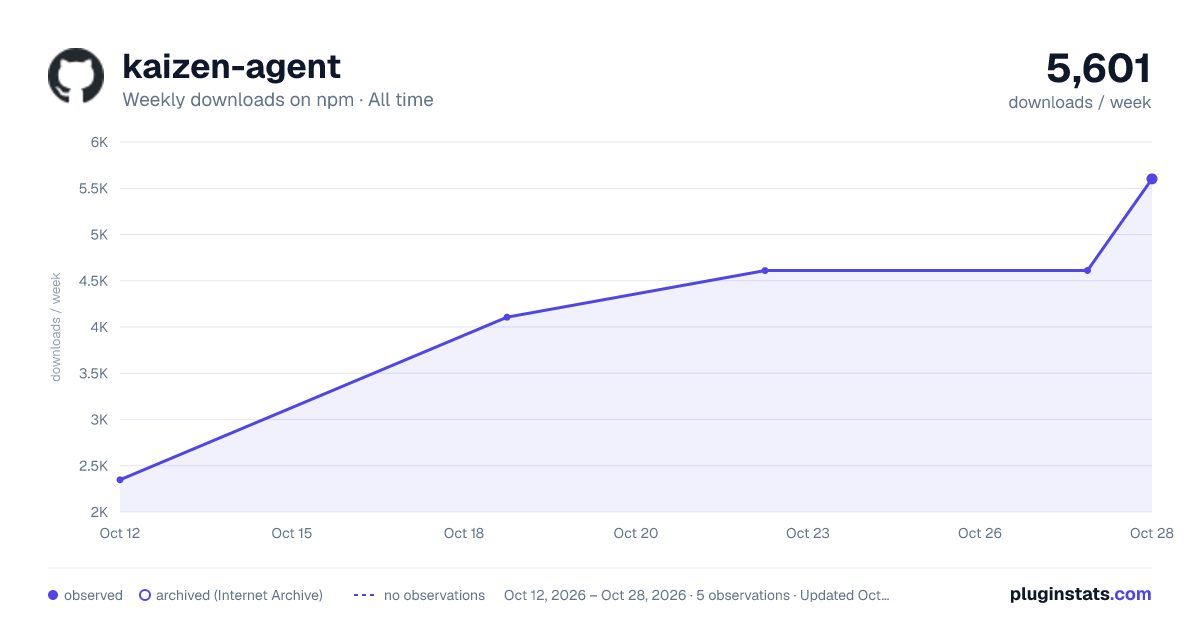Screen dimensions: 1200x630
Task: Click the GitHub logo avatar
Action: pyautogui.click(x=76, y=76)
